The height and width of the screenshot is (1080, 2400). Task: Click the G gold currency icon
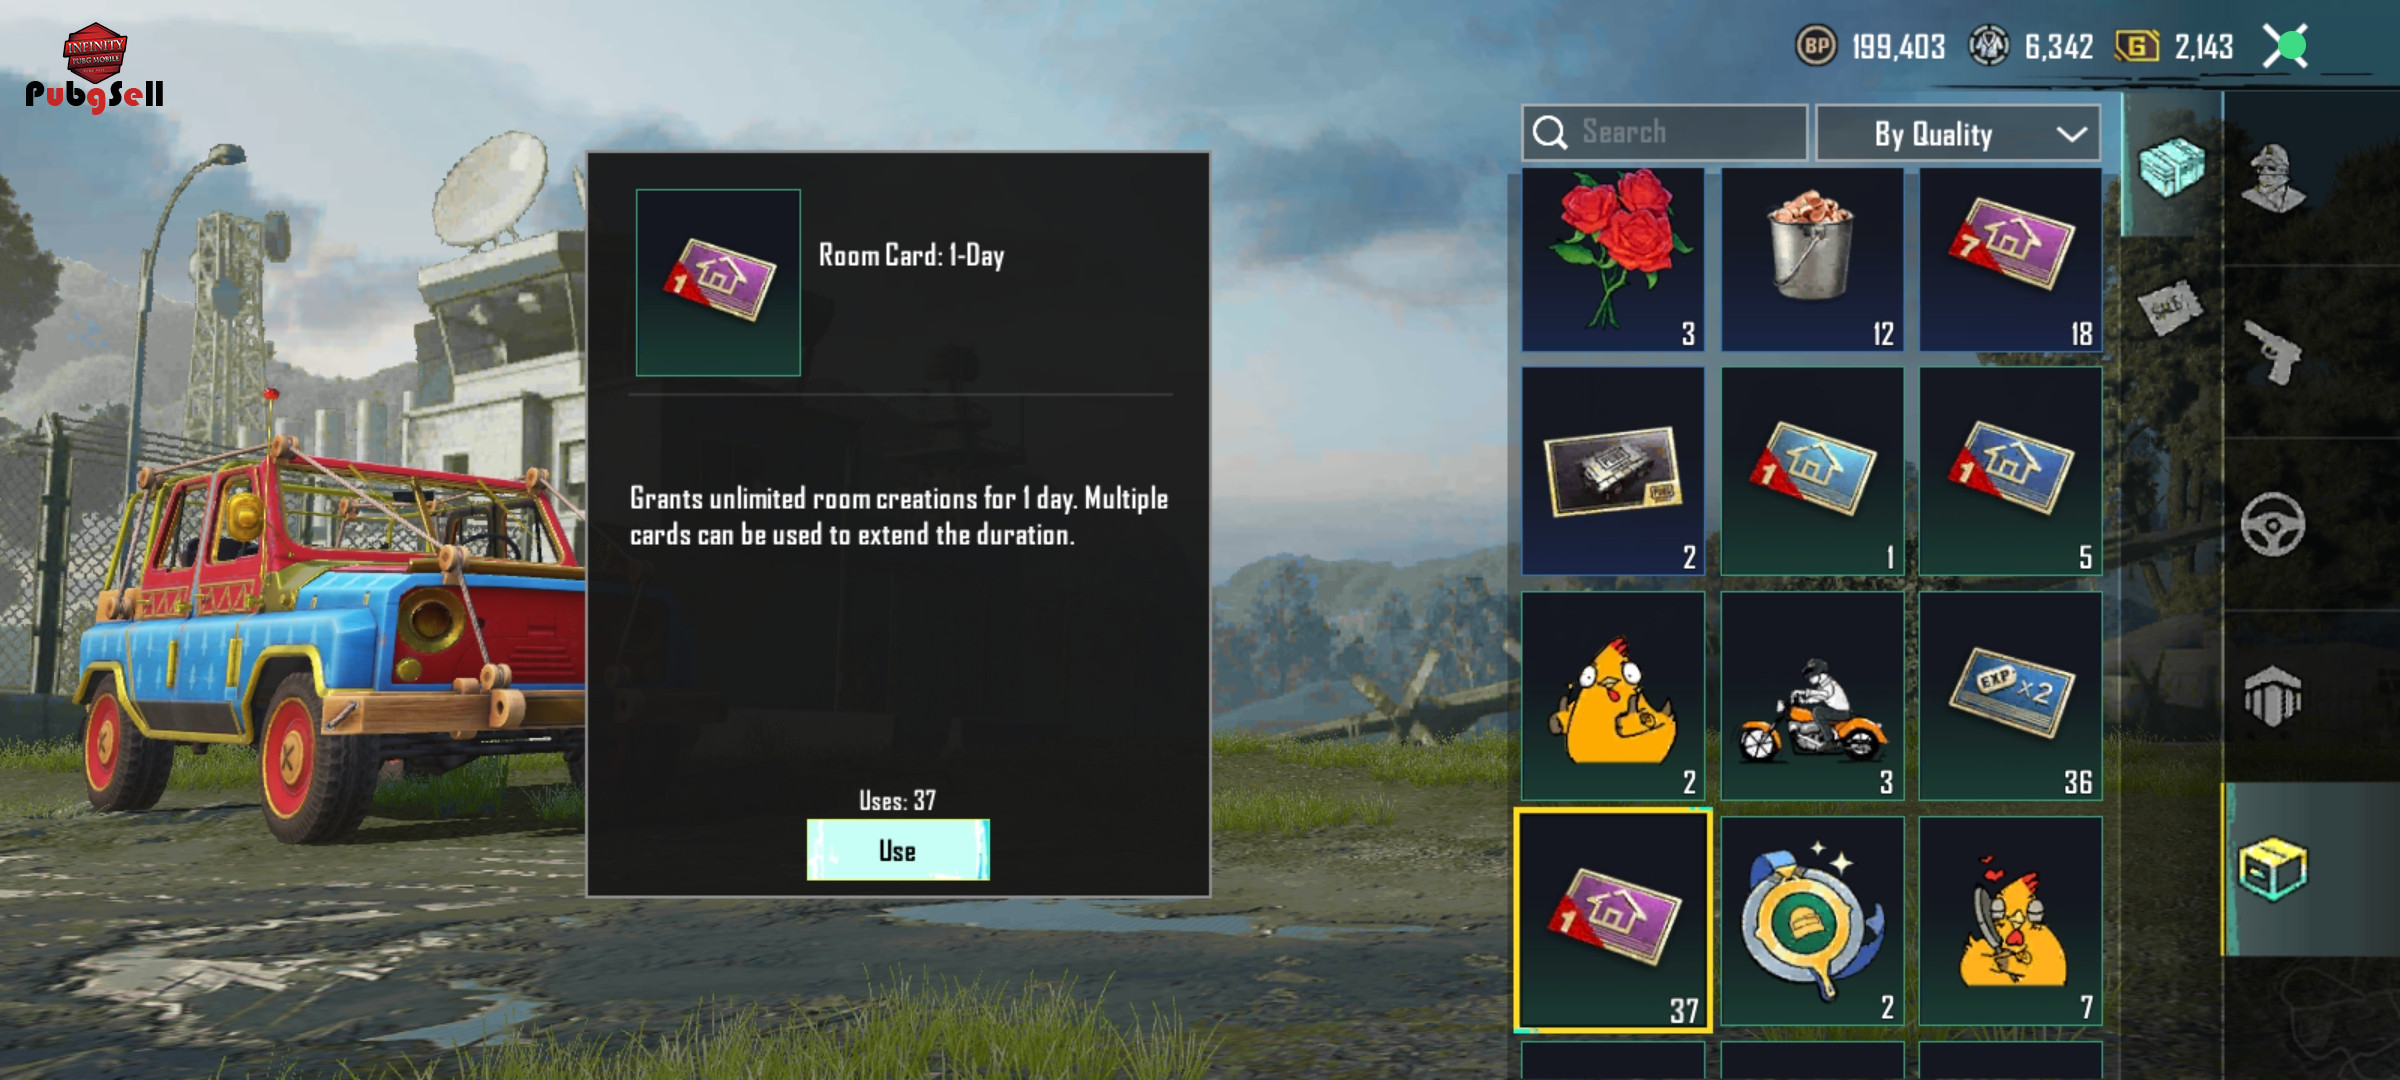pyautogui.click(x=2137, y=46)
